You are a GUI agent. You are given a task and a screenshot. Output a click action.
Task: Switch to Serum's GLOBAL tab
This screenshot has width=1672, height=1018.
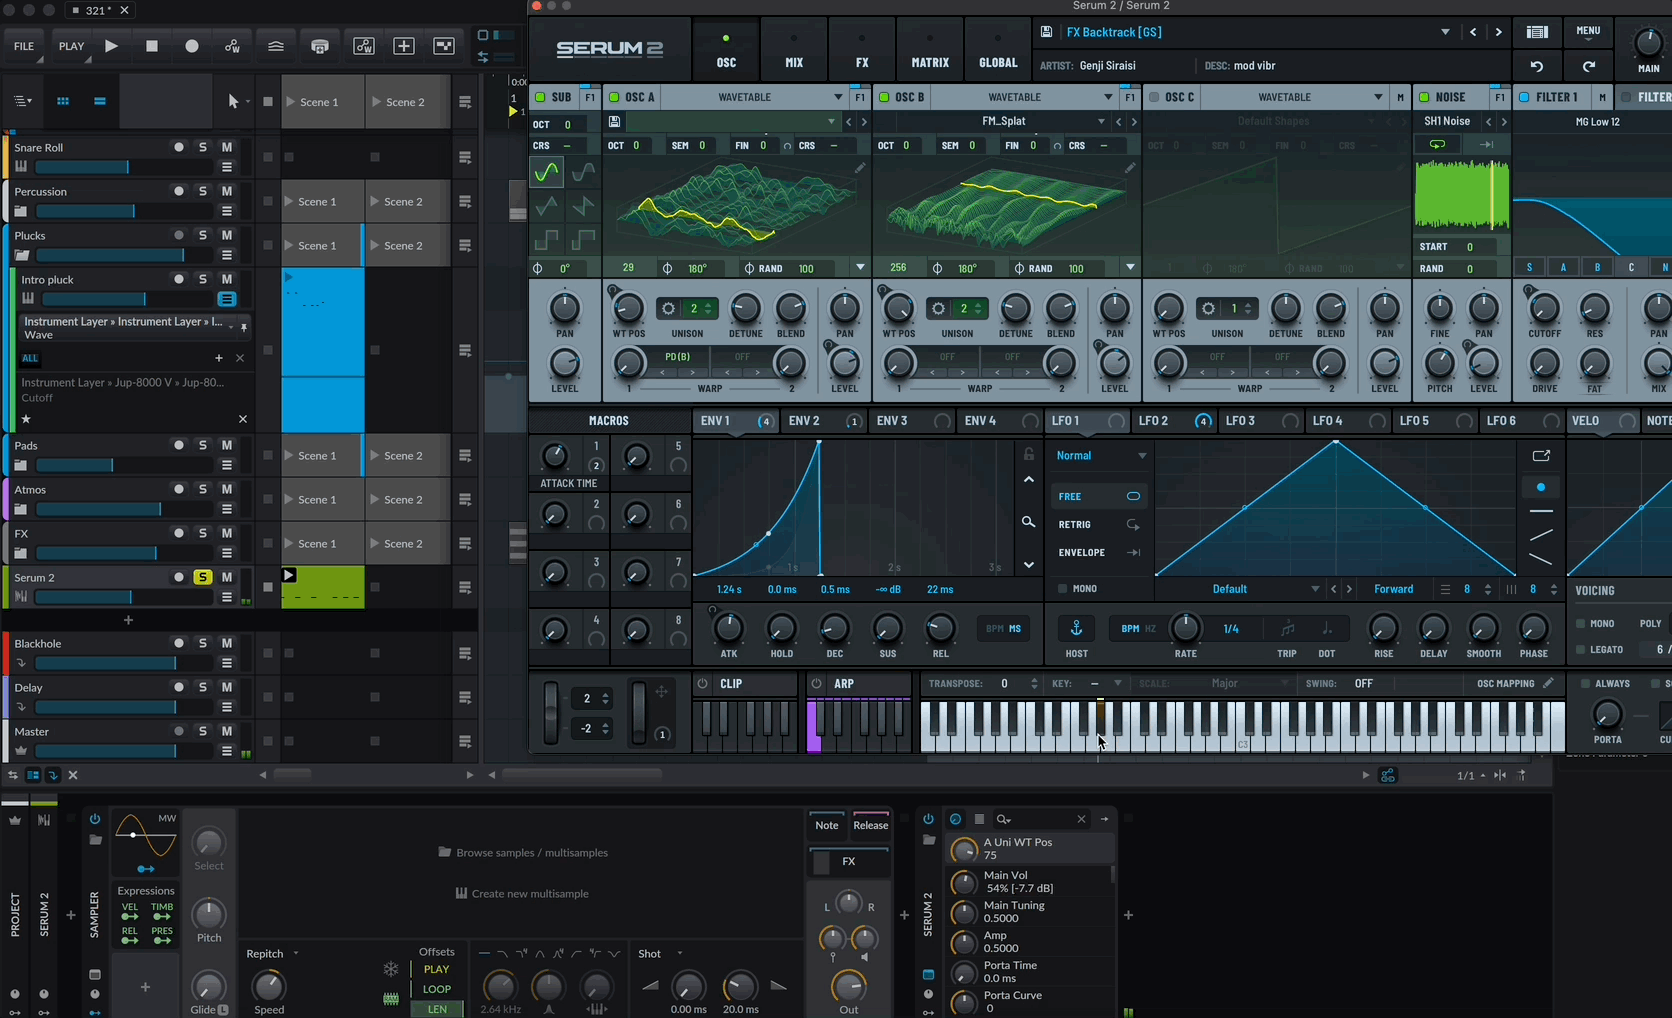[x=998, y=50]
